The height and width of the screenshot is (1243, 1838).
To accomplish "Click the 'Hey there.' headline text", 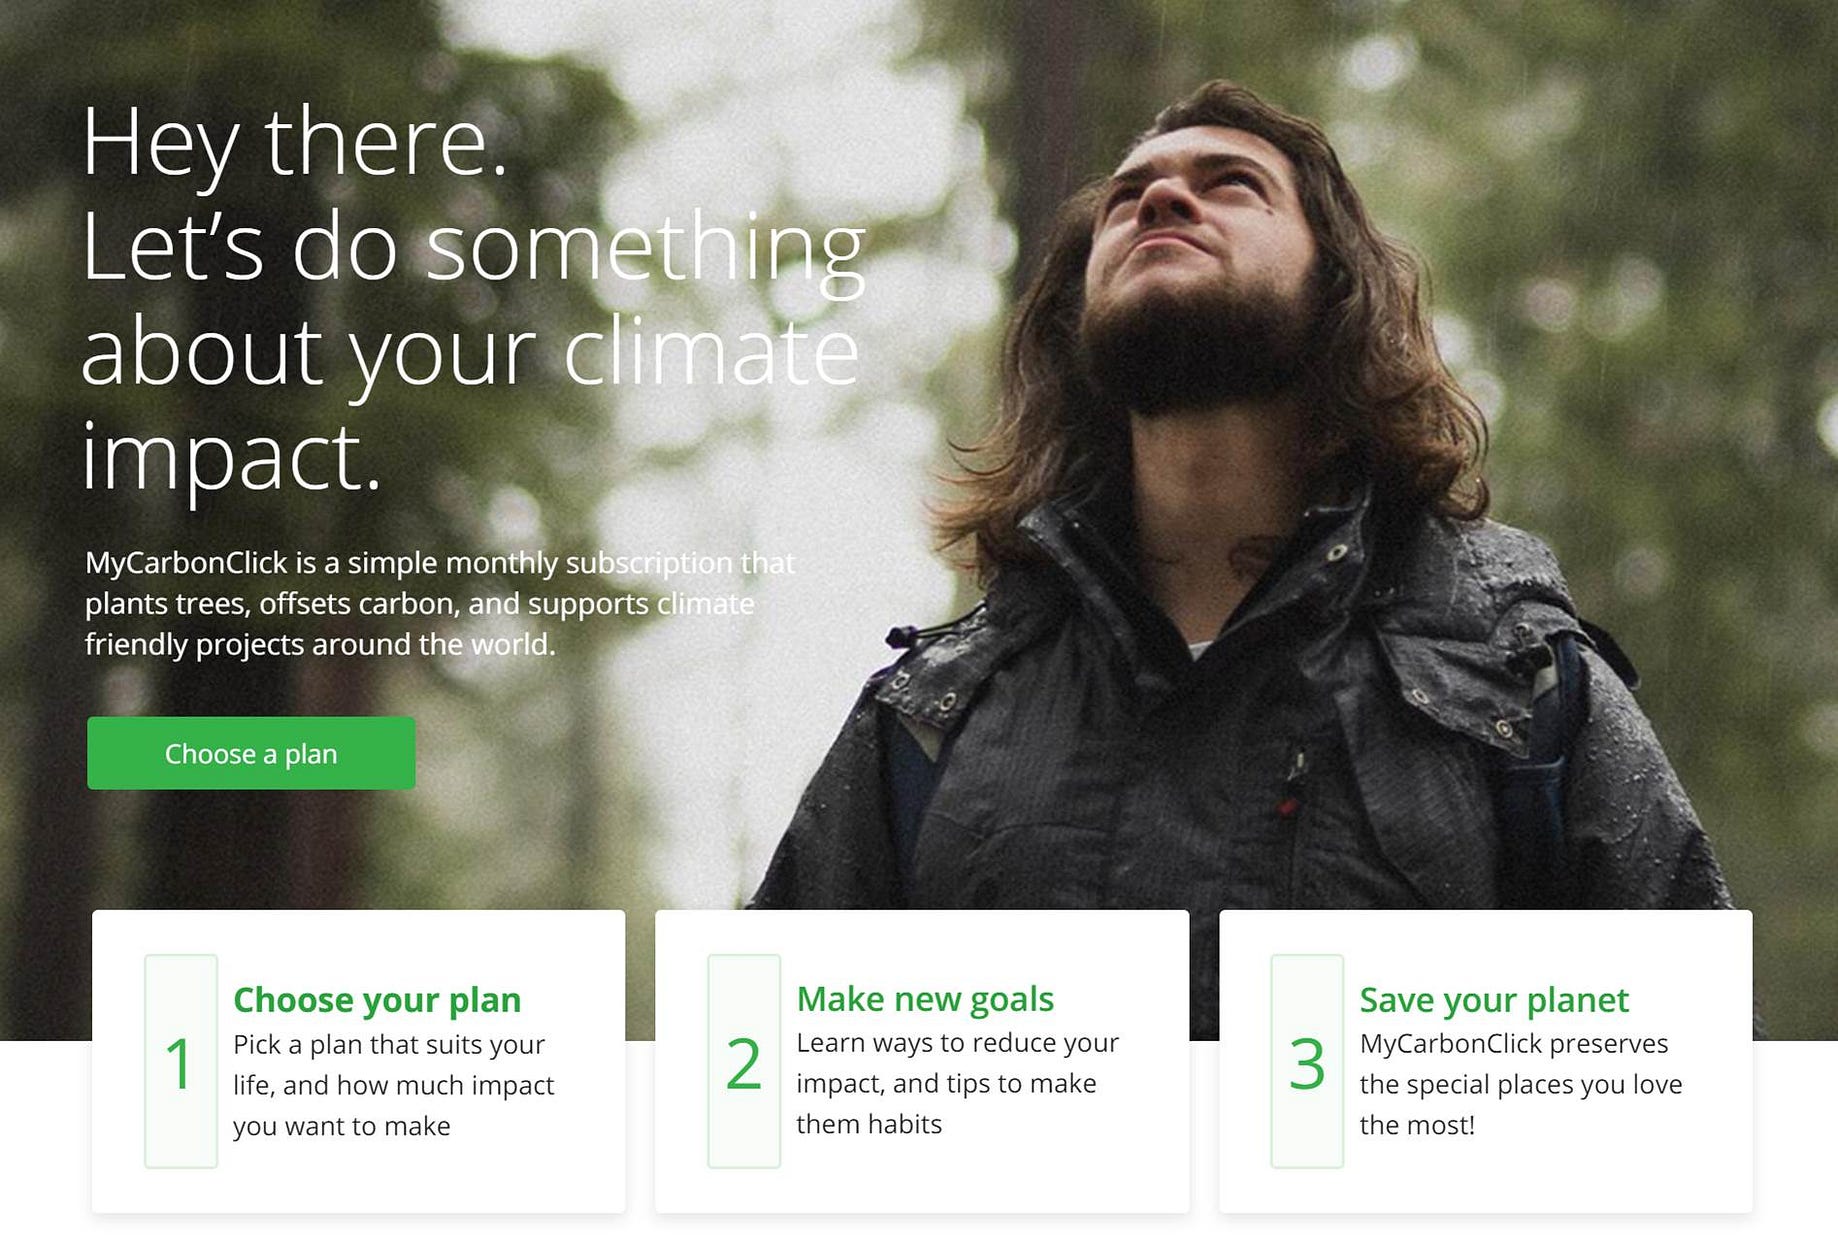I will pos(295,142).
